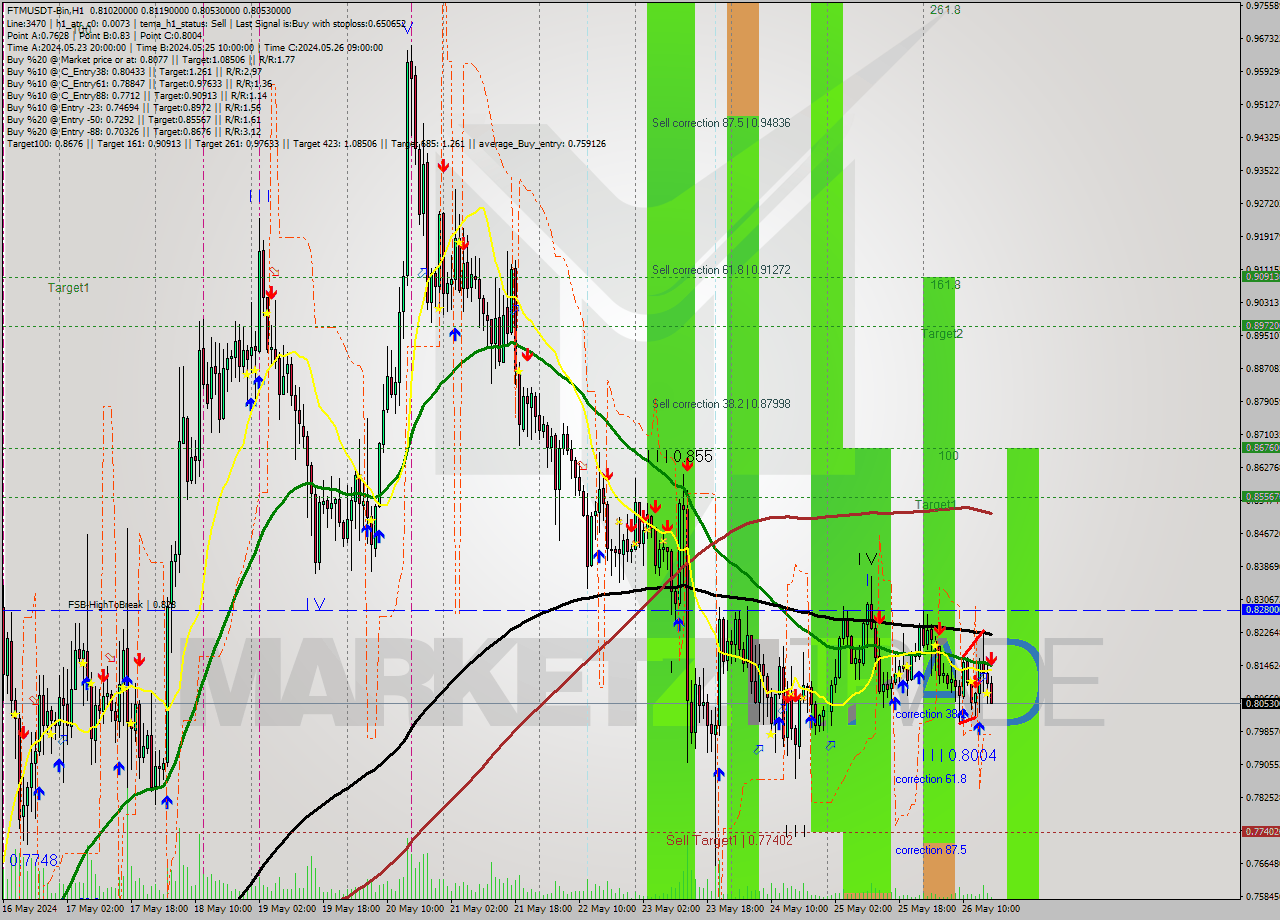The image size is (1280, 920).
Task: Click the '16 May 2024' time axis label
Action: click(30, 908)
